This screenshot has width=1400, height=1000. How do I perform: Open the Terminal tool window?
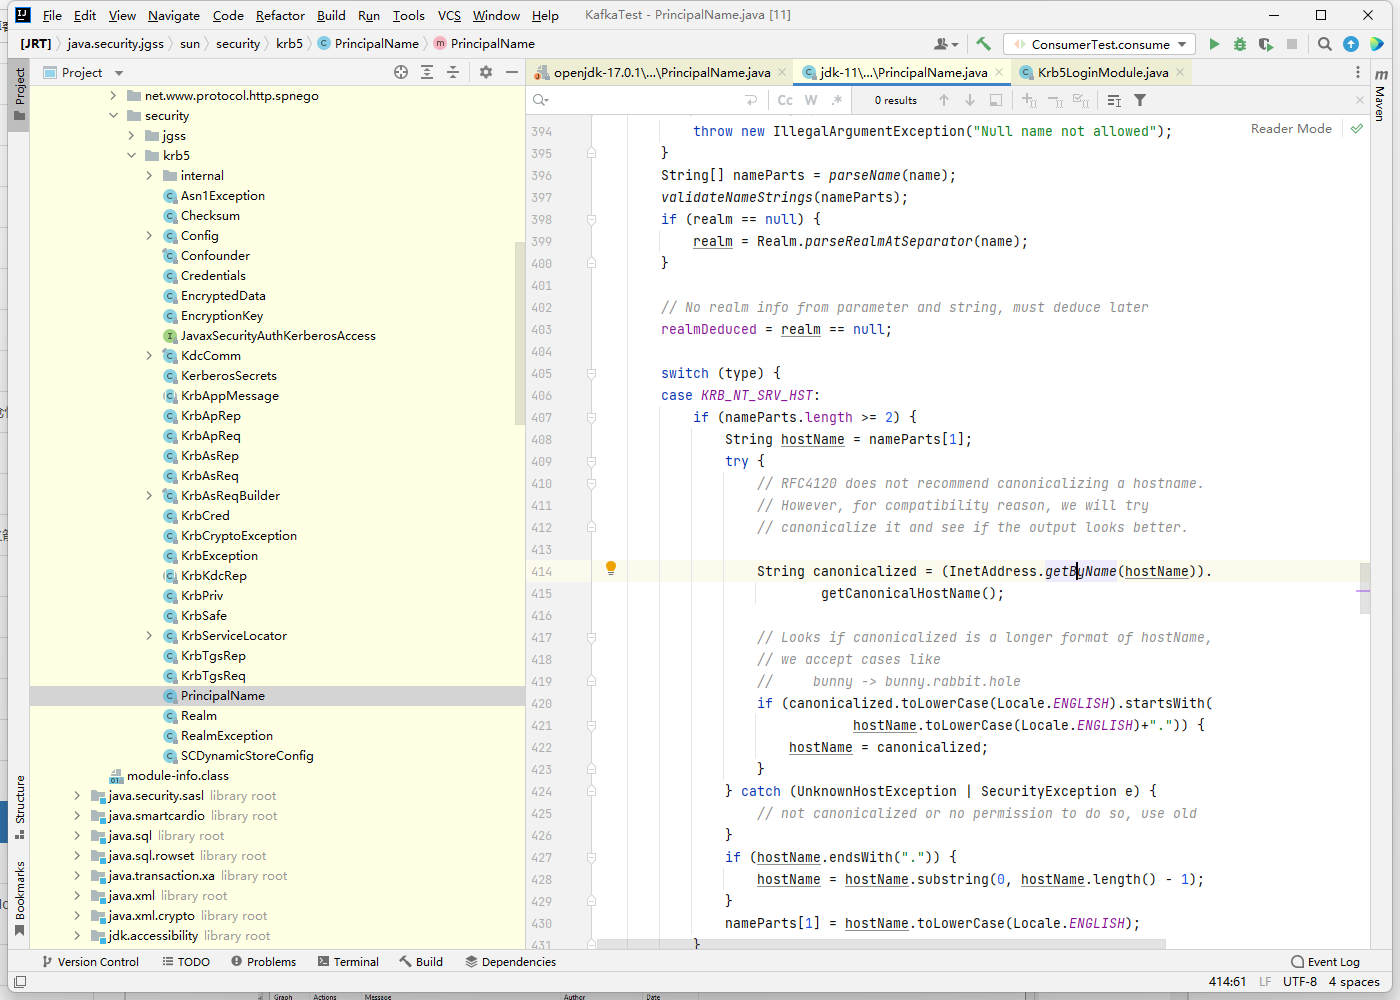point(348,961)
